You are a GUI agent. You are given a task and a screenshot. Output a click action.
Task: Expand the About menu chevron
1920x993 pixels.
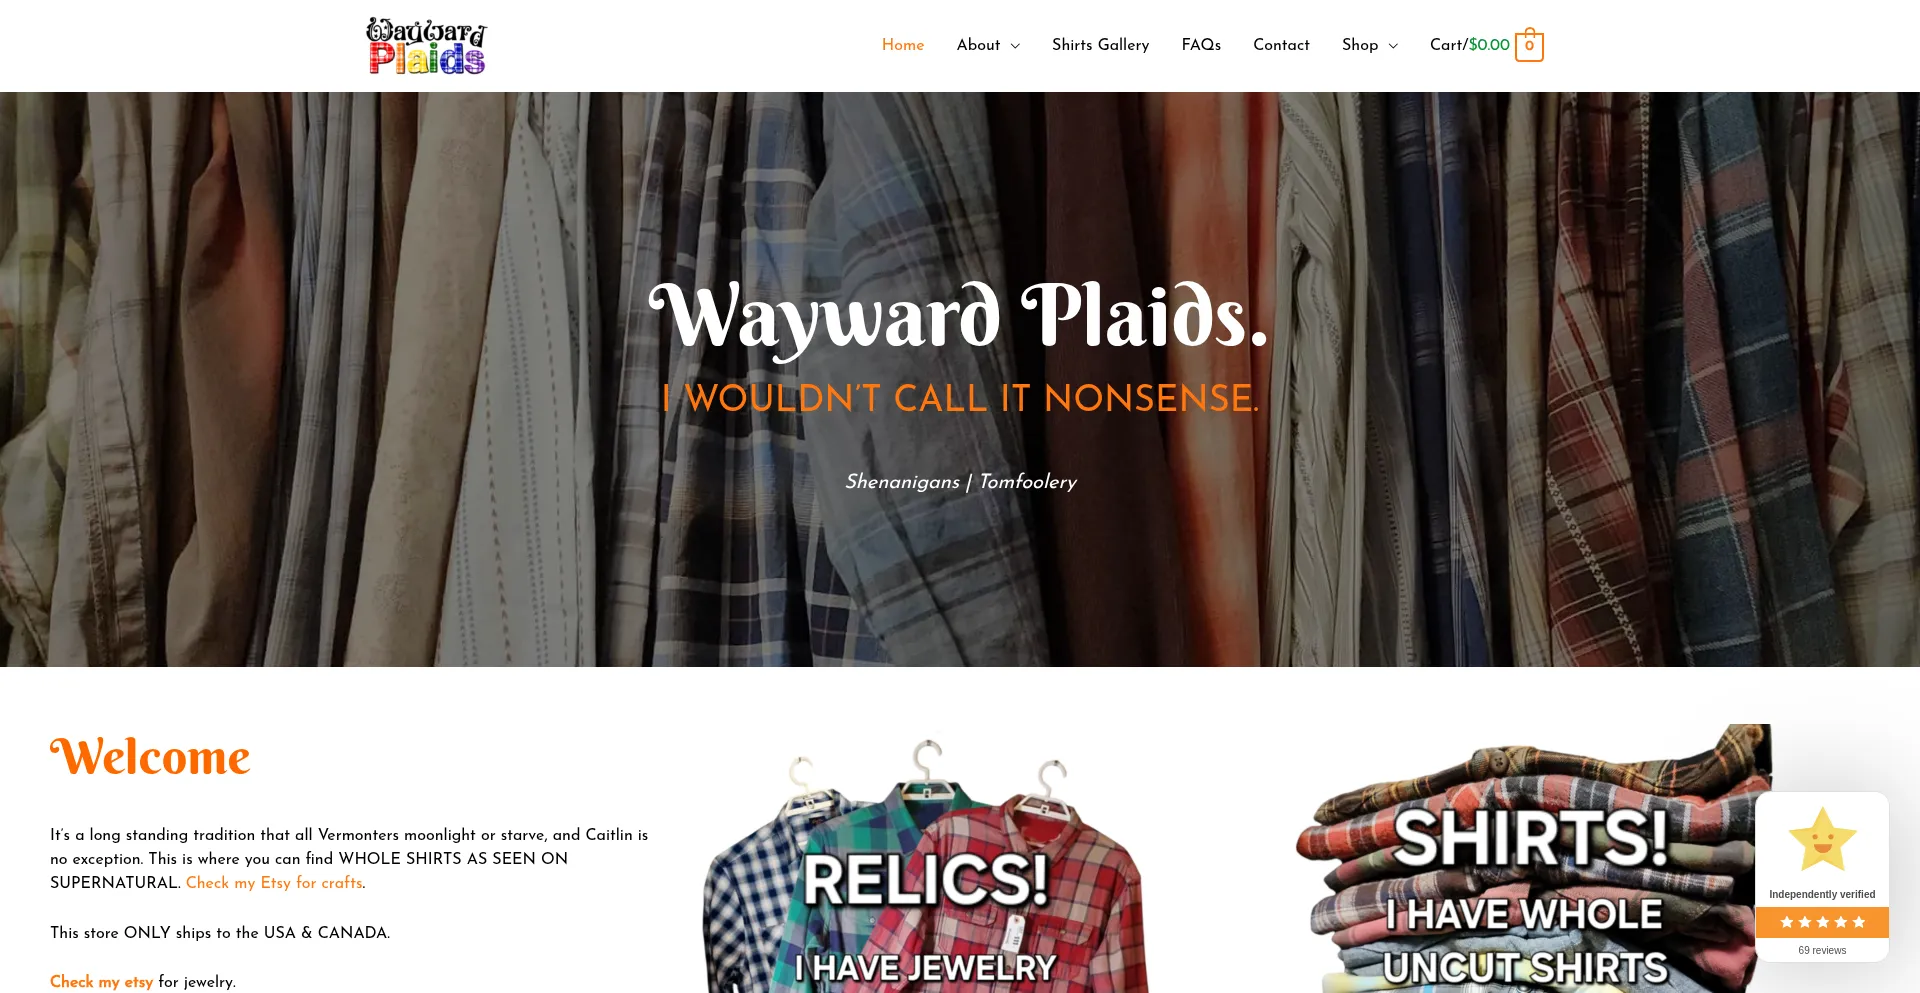click(1015, 46)
